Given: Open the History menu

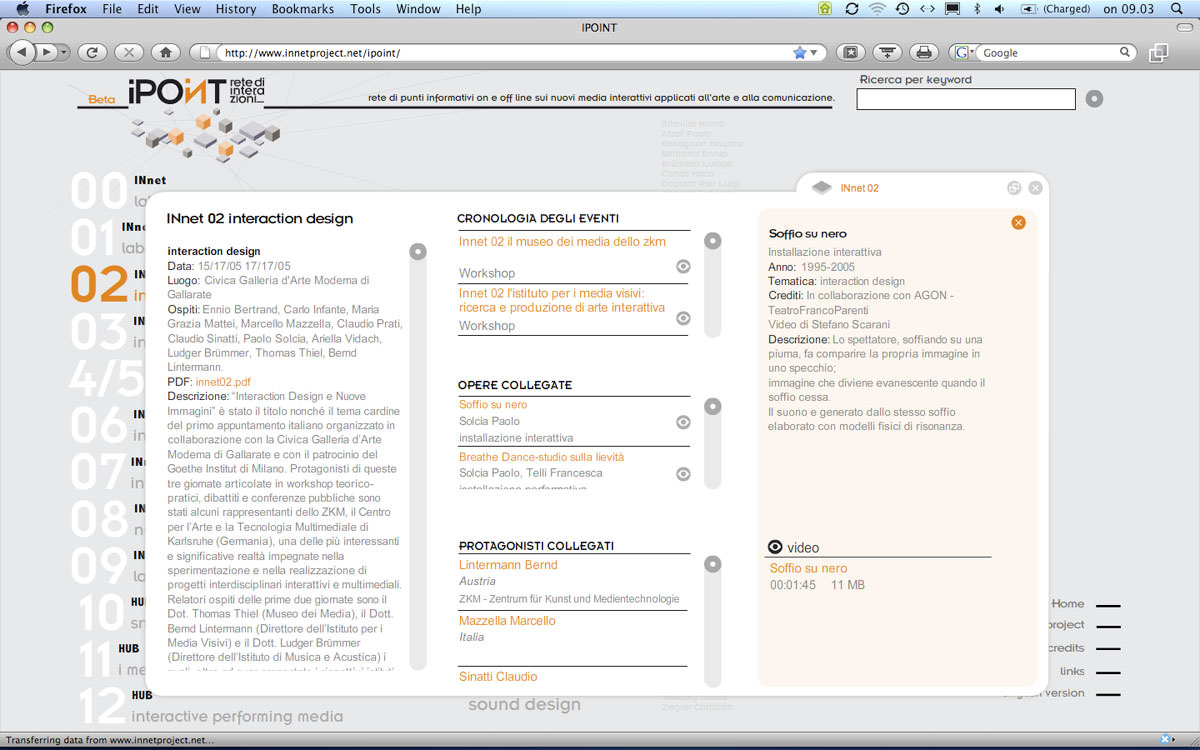Looking at the screenshot, I should pos(236,9).
